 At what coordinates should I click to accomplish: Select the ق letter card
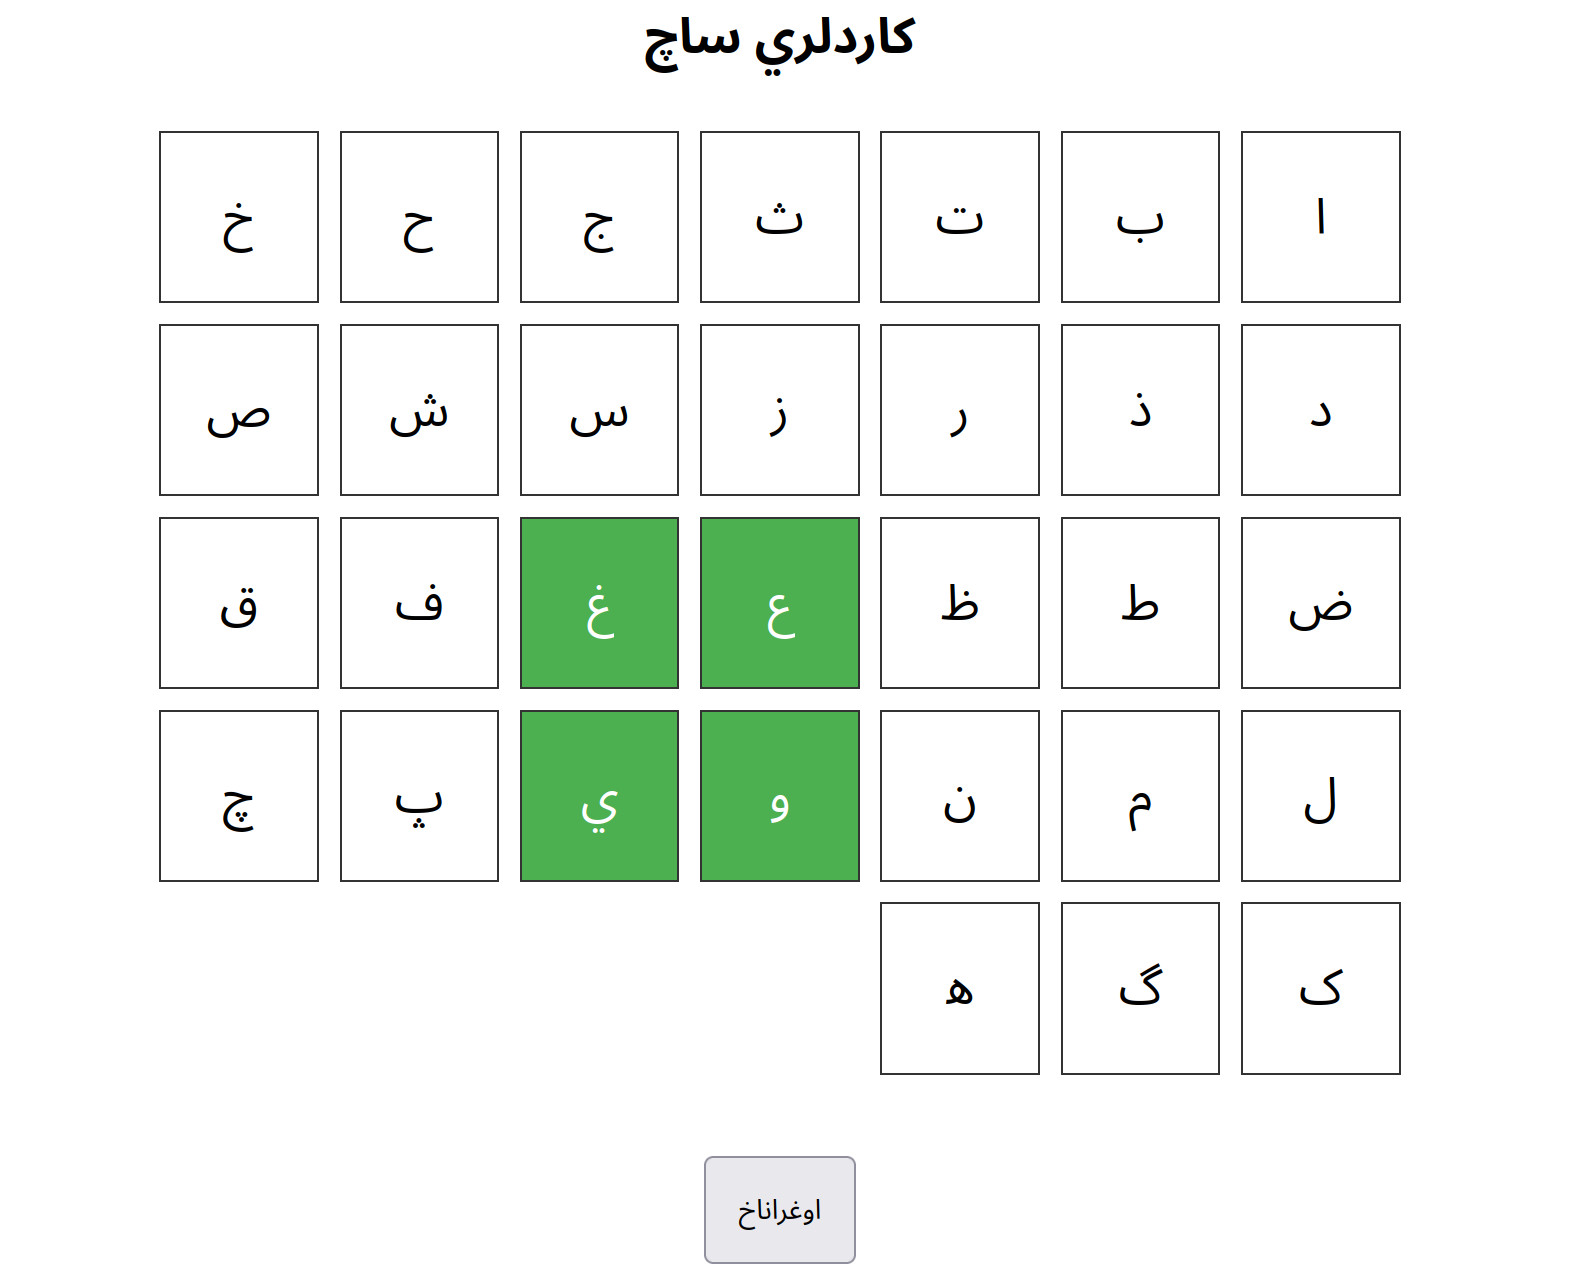point(239,603)
